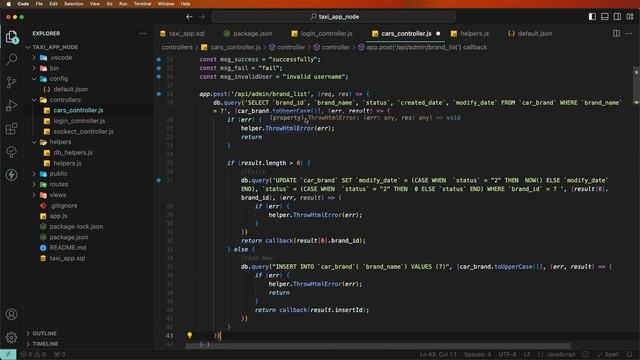Image resolution: width=640 pixels, height=360 pixels.
Task: Go back with the navigation arrow
Action: [x=189, y=17]
